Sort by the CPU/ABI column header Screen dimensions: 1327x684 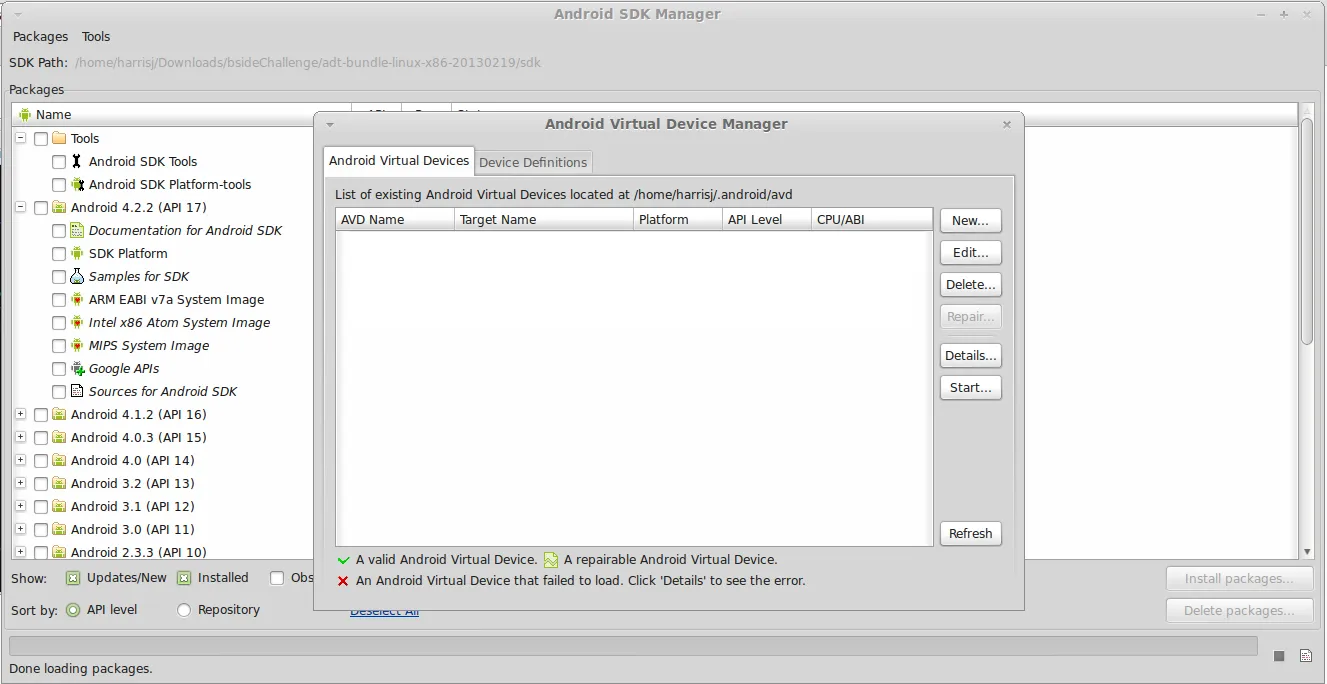point(871,219)
